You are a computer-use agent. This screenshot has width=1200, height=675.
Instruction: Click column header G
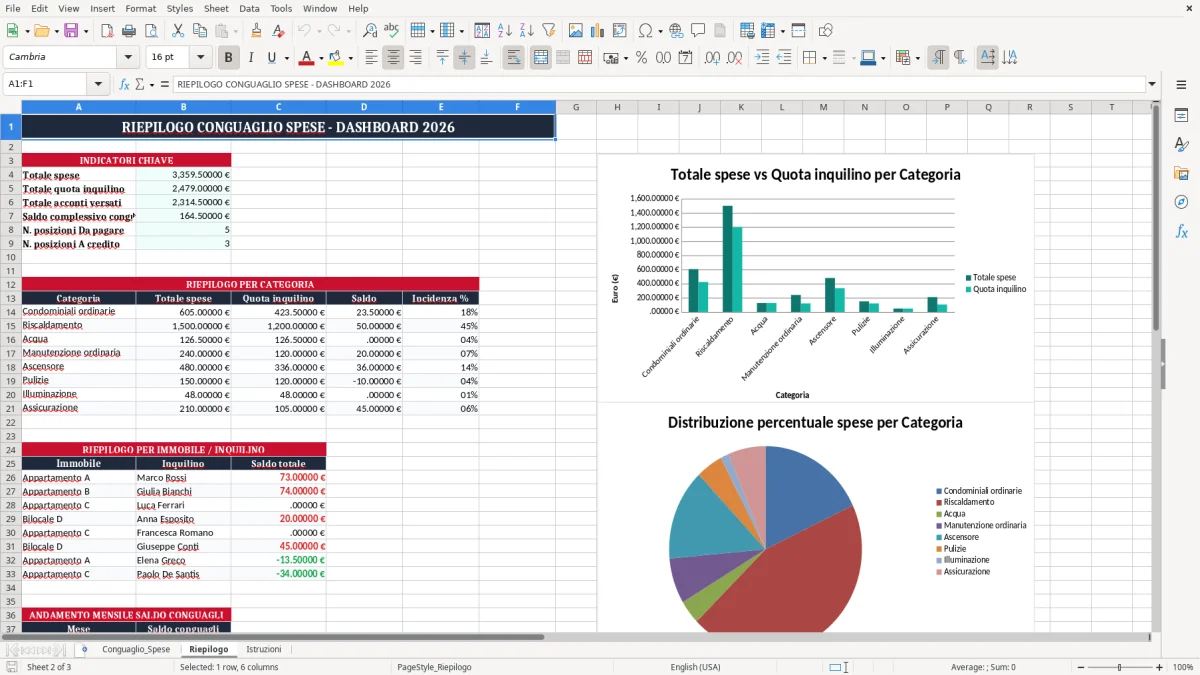click(576, 107)
